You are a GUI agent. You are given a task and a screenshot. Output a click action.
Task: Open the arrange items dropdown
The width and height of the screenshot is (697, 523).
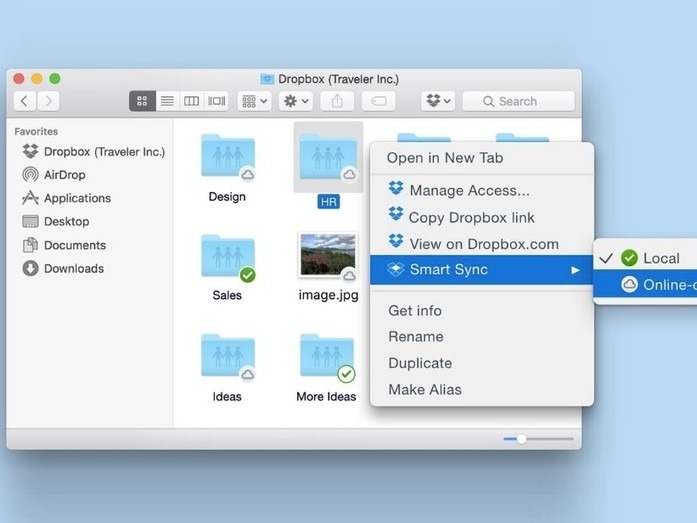pos(255,101)
